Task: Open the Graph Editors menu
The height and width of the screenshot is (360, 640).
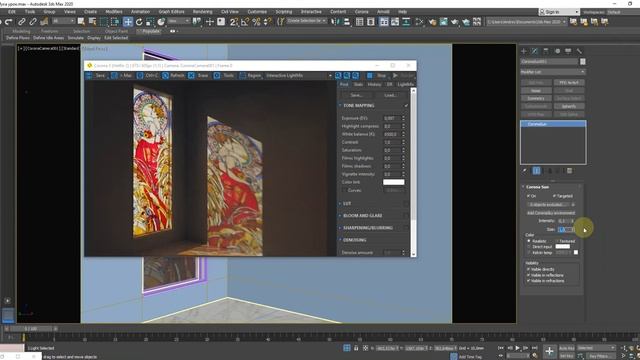Action: point(171,12)
